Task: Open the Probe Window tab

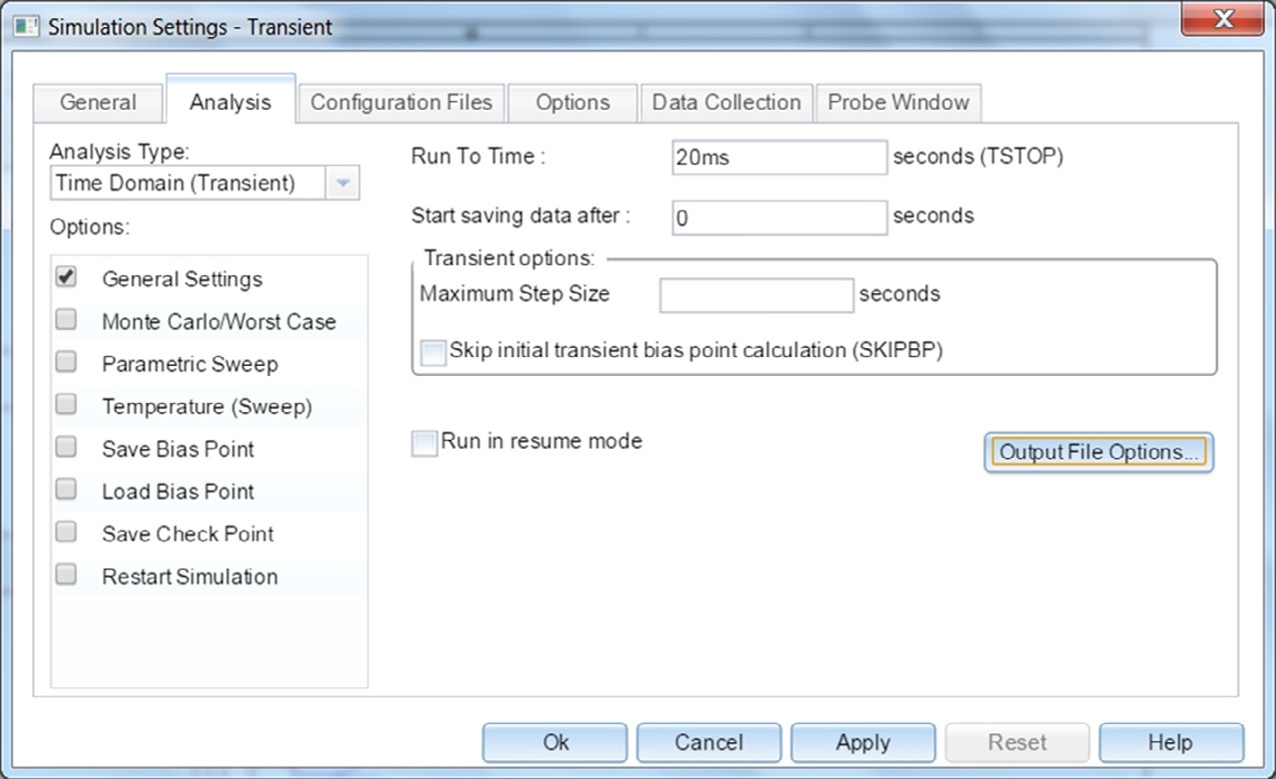Action: coord(898,103)
